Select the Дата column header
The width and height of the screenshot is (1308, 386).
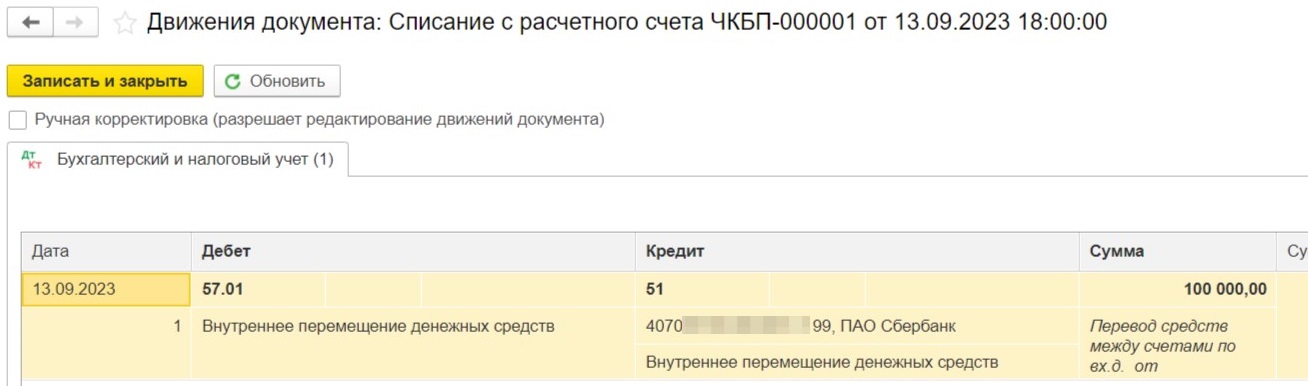[106, 252]
